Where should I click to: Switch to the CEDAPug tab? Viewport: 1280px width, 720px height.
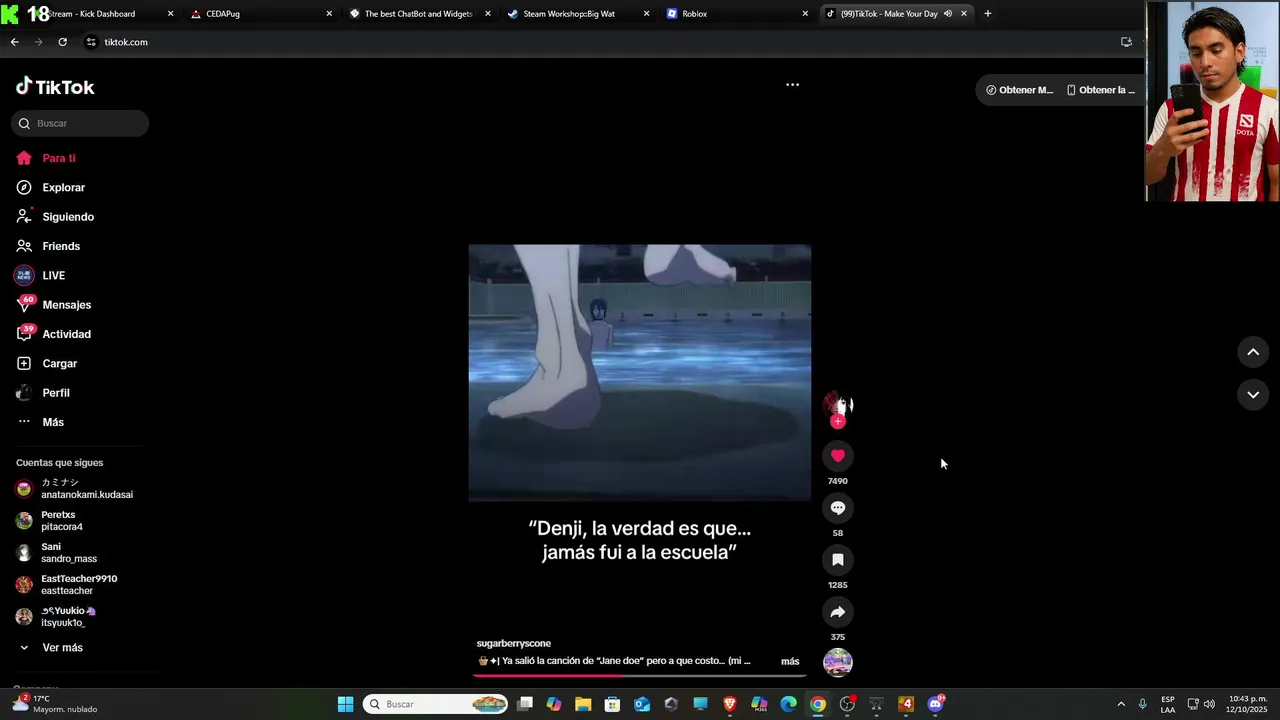click(x=260, y=14)
